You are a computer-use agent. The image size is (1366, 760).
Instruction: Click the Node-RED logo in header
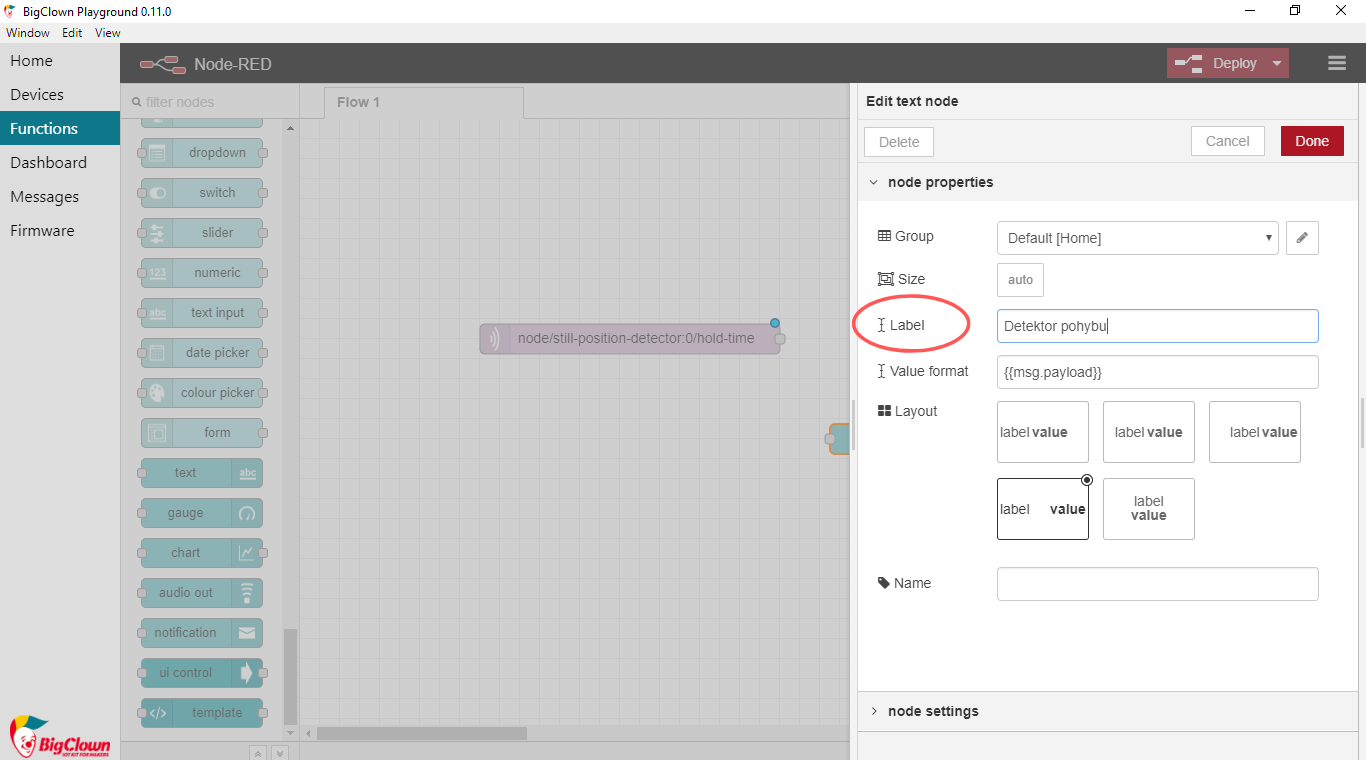coord(162,64)
